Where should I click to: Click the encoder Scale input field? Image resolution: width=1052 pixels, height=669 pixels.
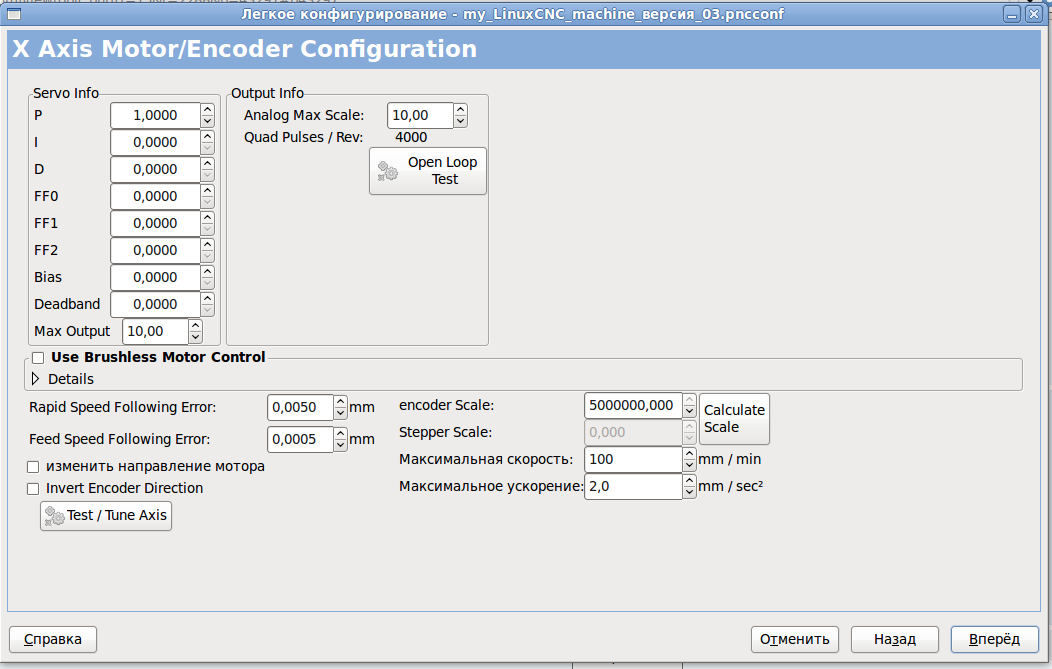[x=633, y=405]
